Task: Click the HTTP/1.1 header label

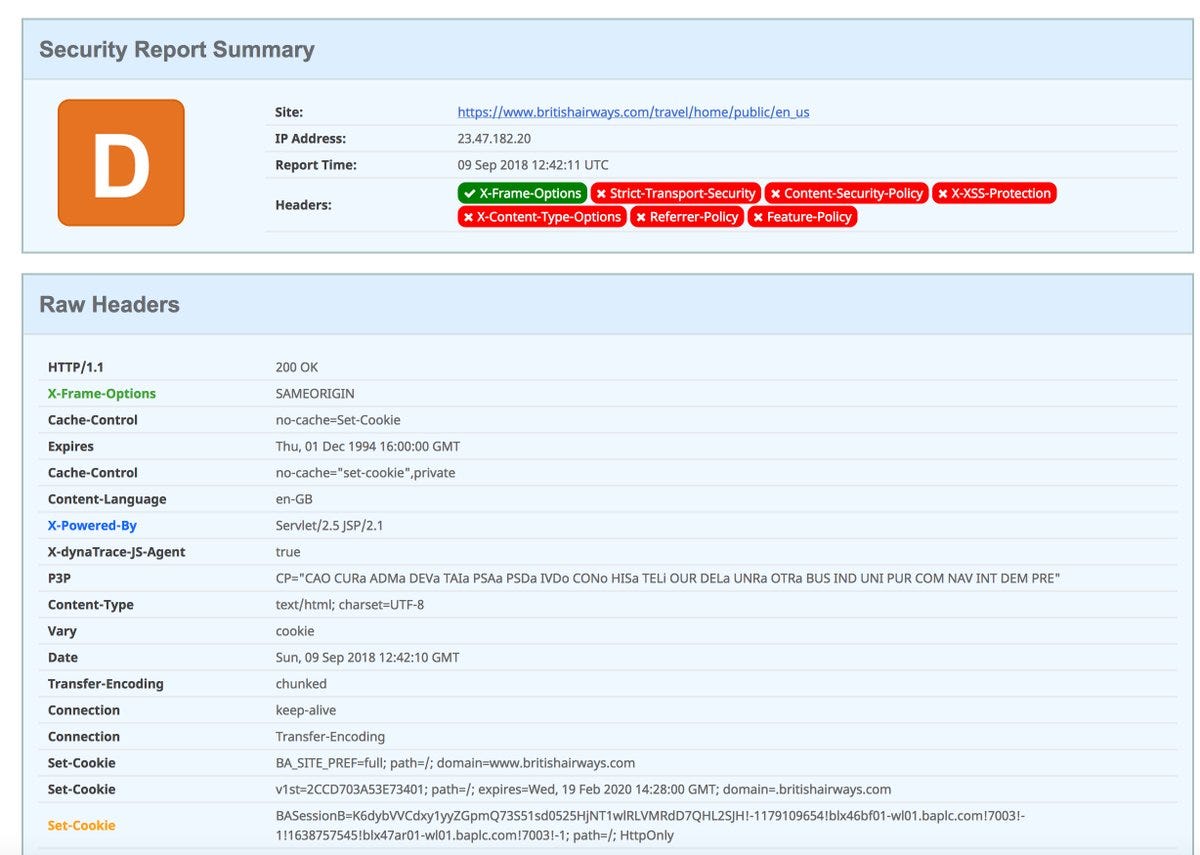Action: 76,368
